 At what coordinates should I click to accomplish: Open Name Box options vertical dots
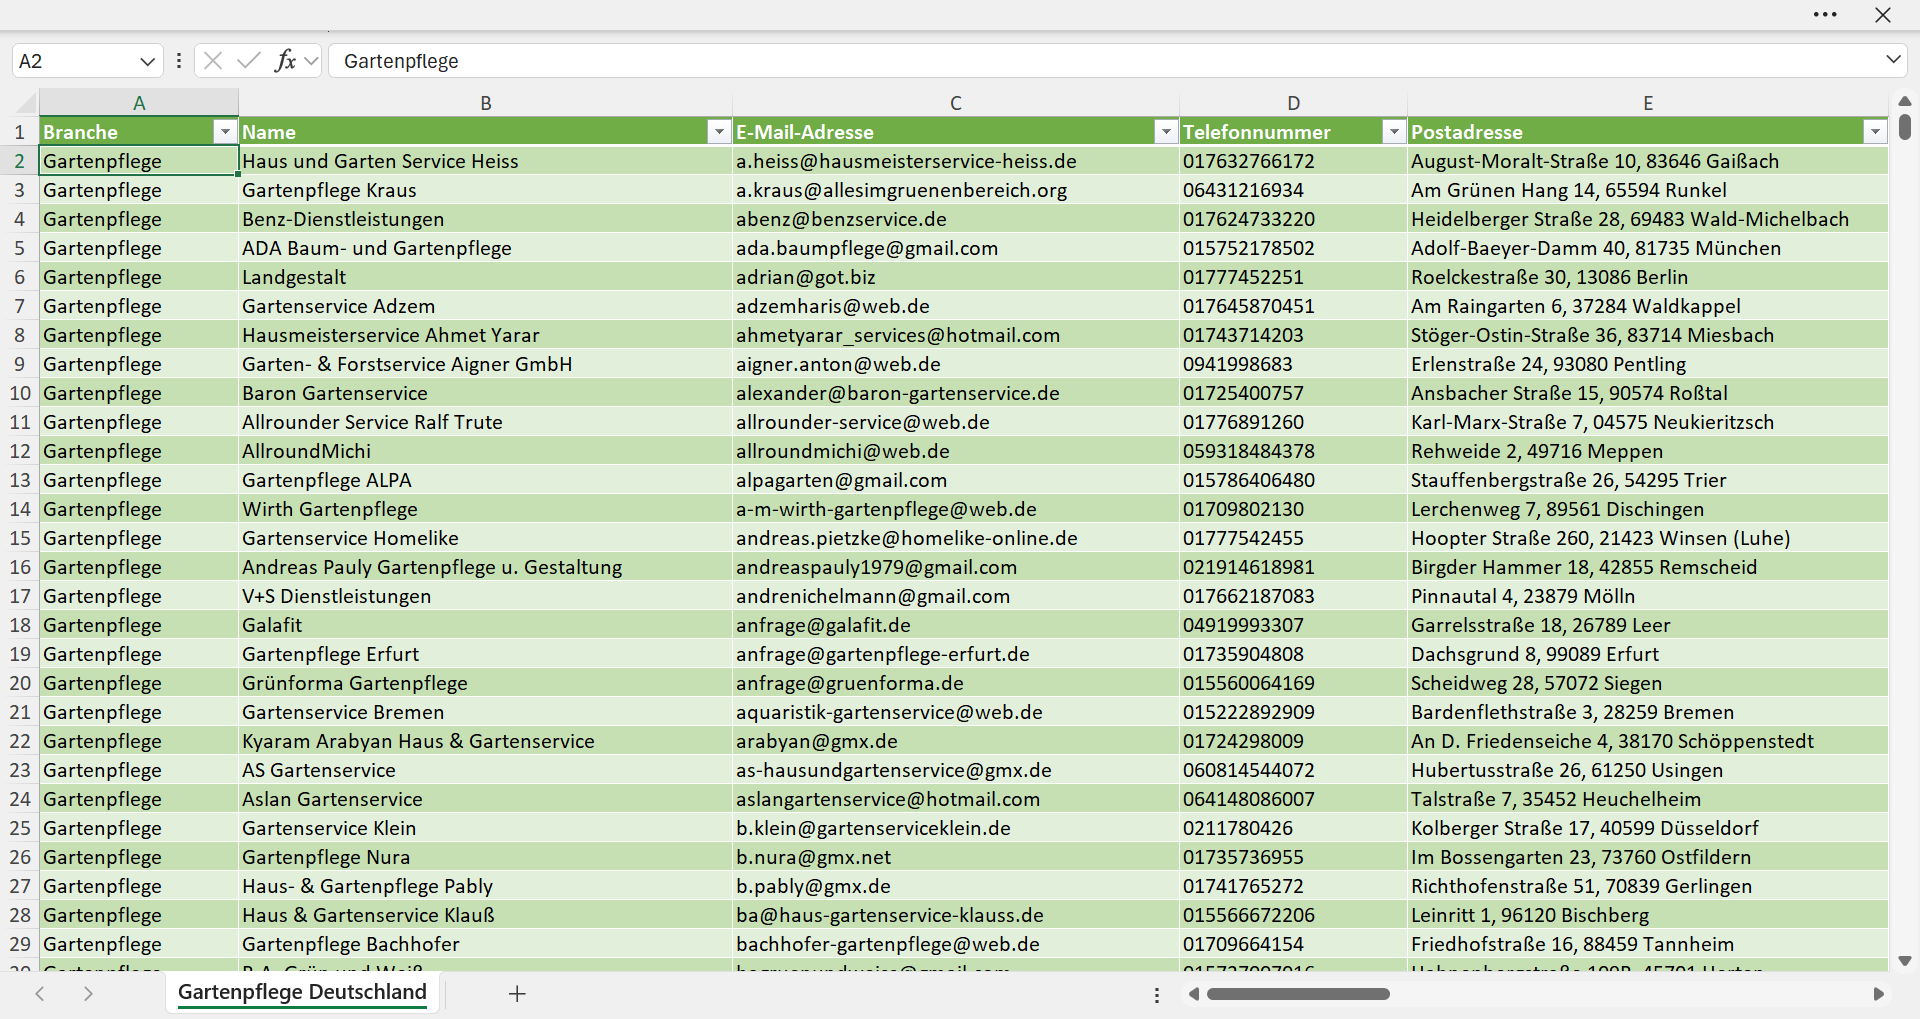click(179, 61)
